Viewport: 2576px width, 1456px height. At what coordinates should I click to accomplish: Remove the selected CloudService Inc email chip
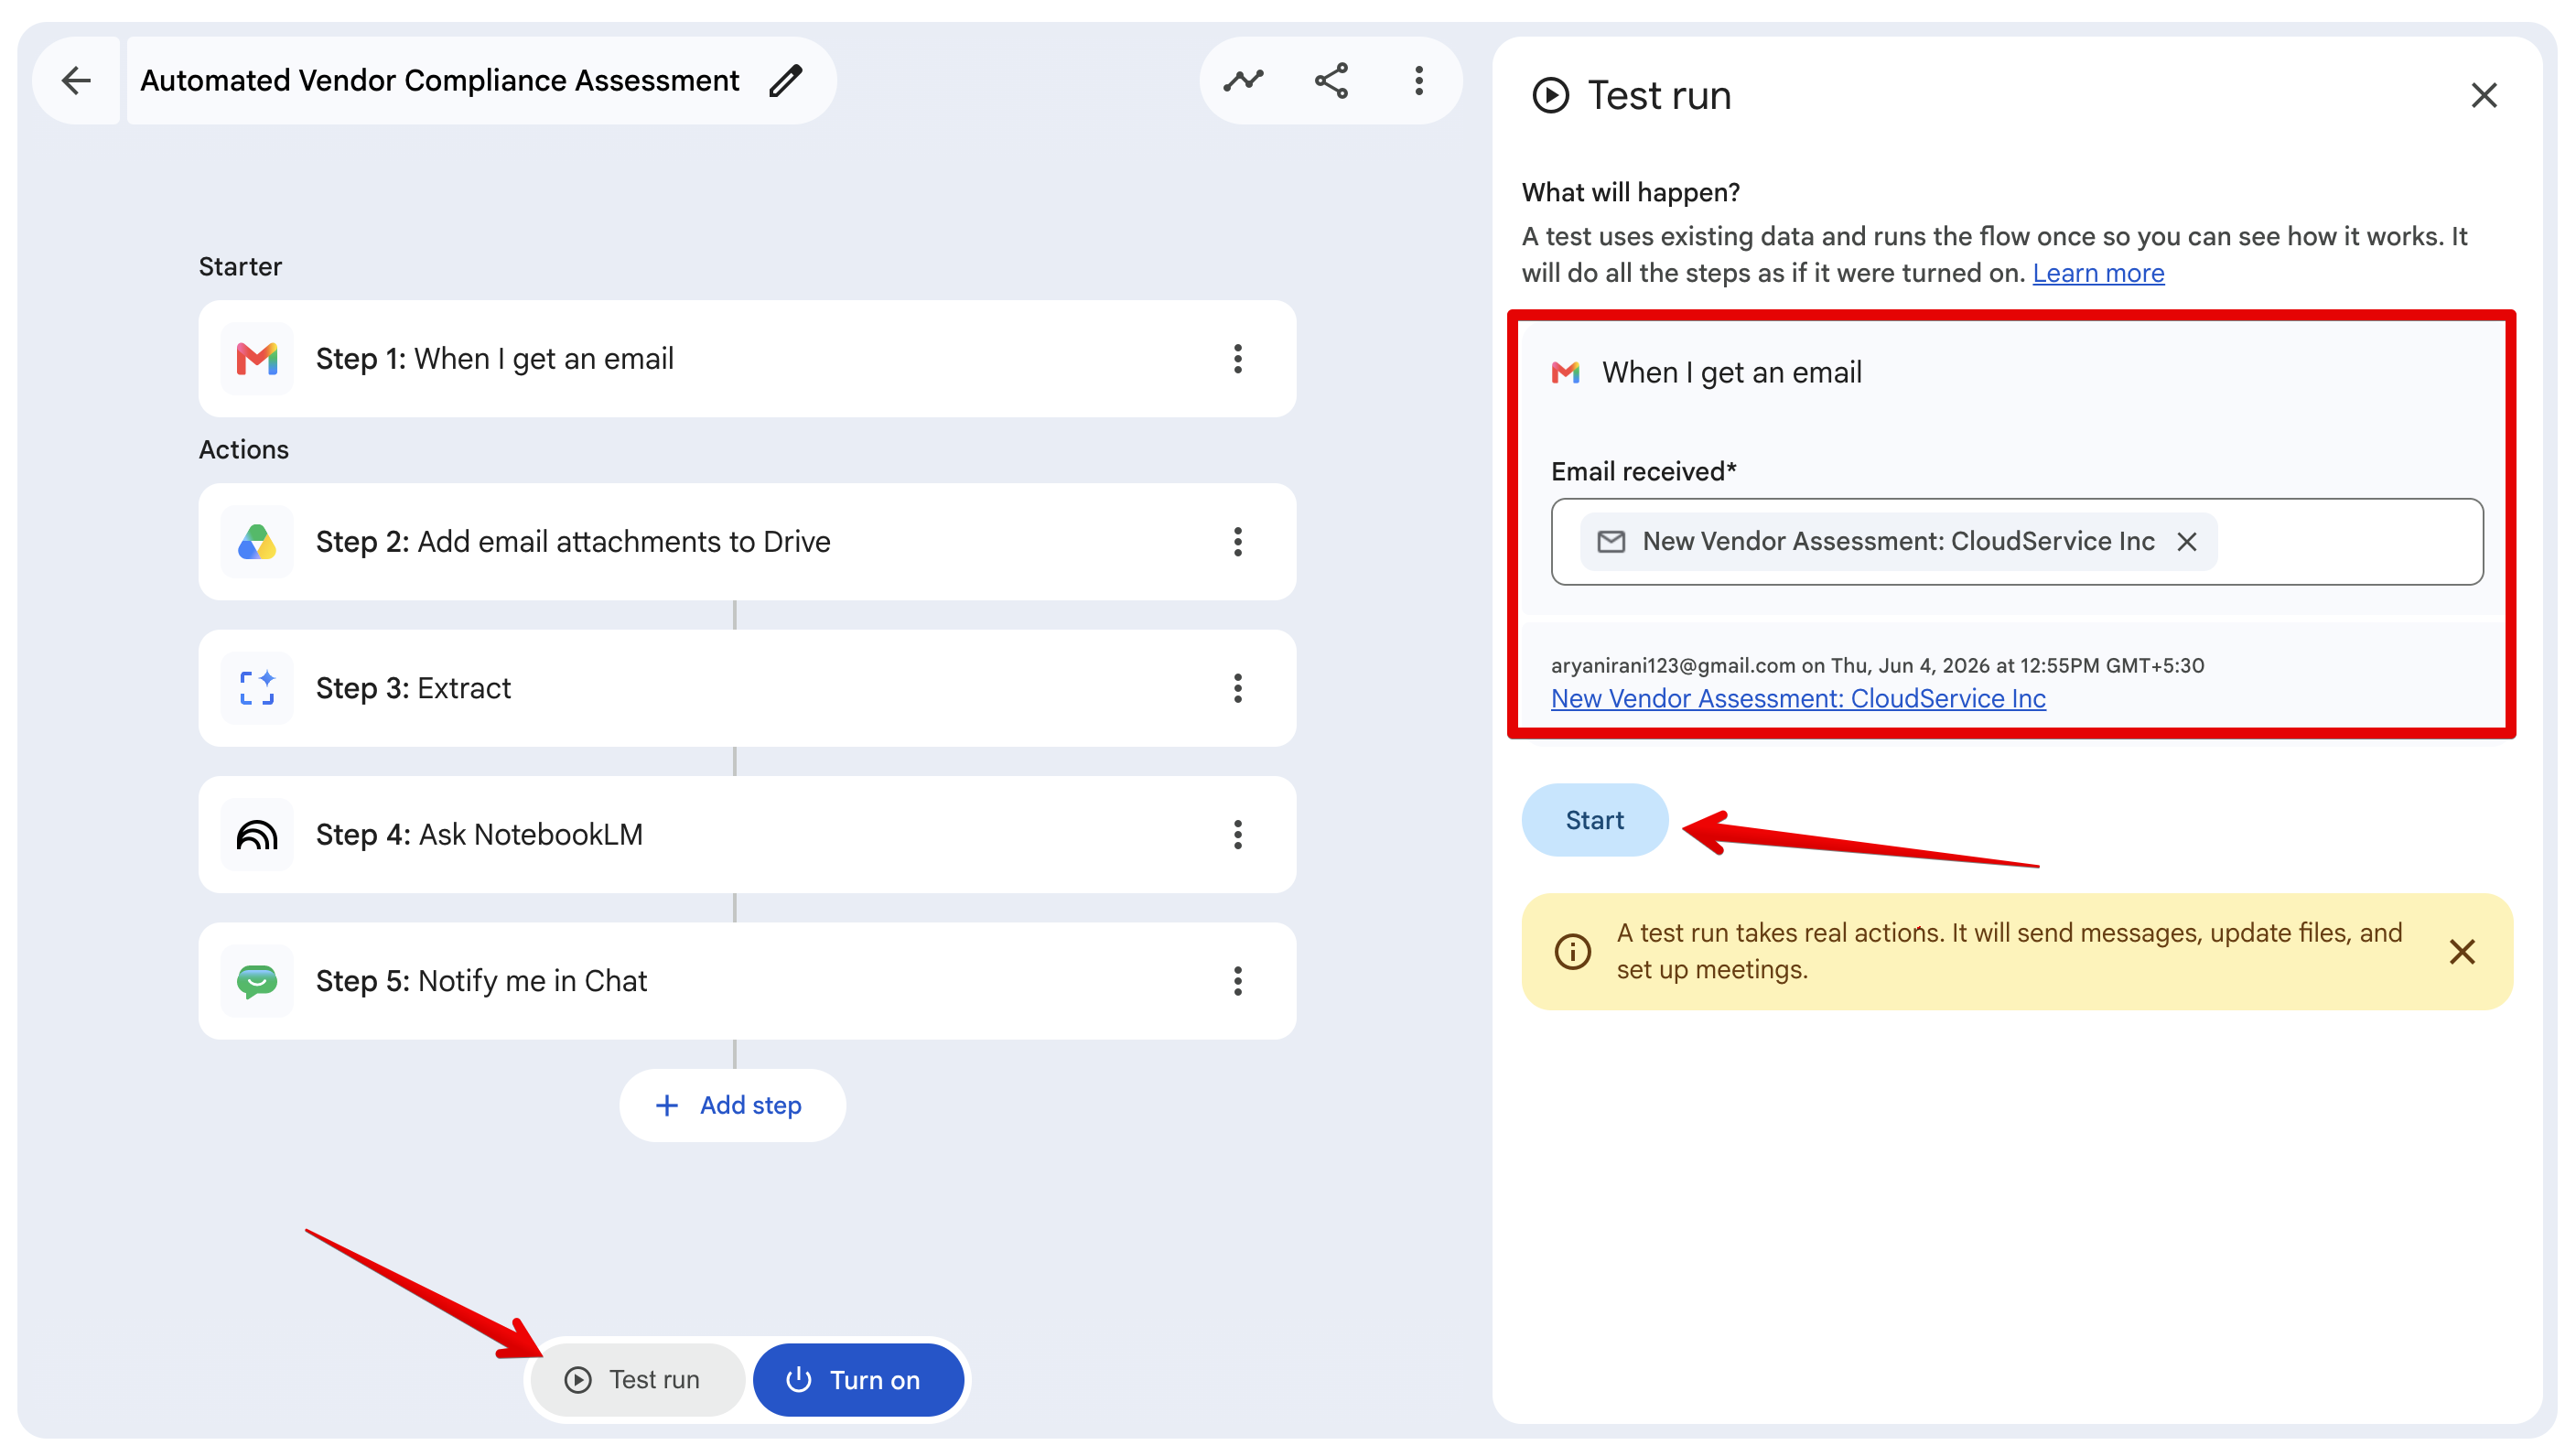pyautogui.click(x=2187, y=542)
